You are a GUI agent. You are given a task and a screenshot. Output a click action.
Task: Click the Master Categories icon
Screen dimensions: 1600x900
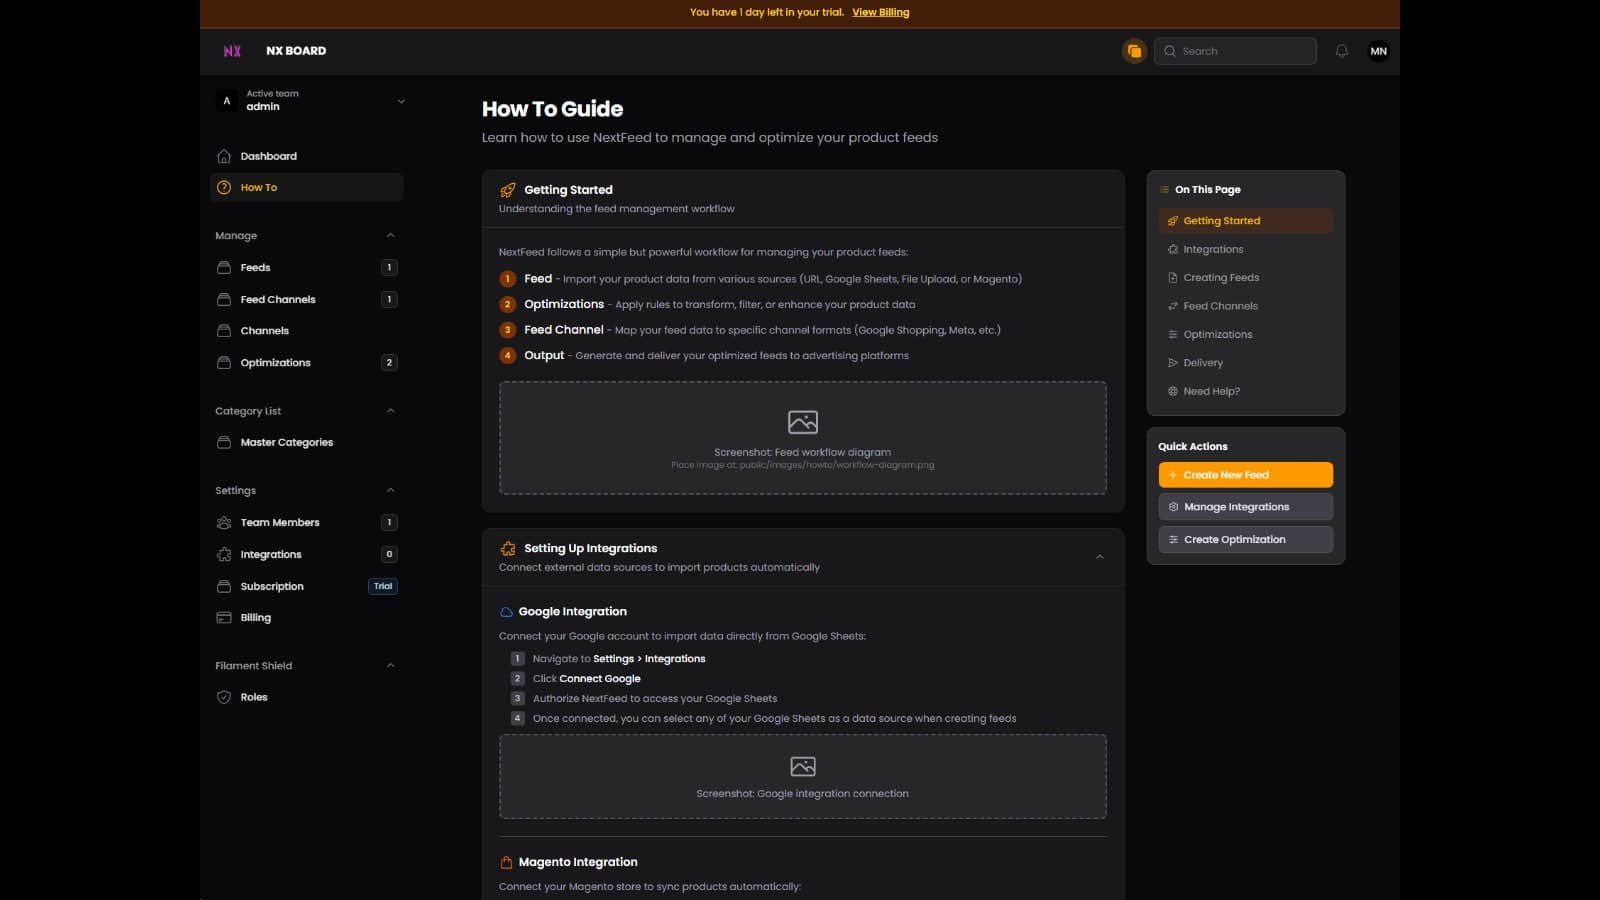point(224,442)
